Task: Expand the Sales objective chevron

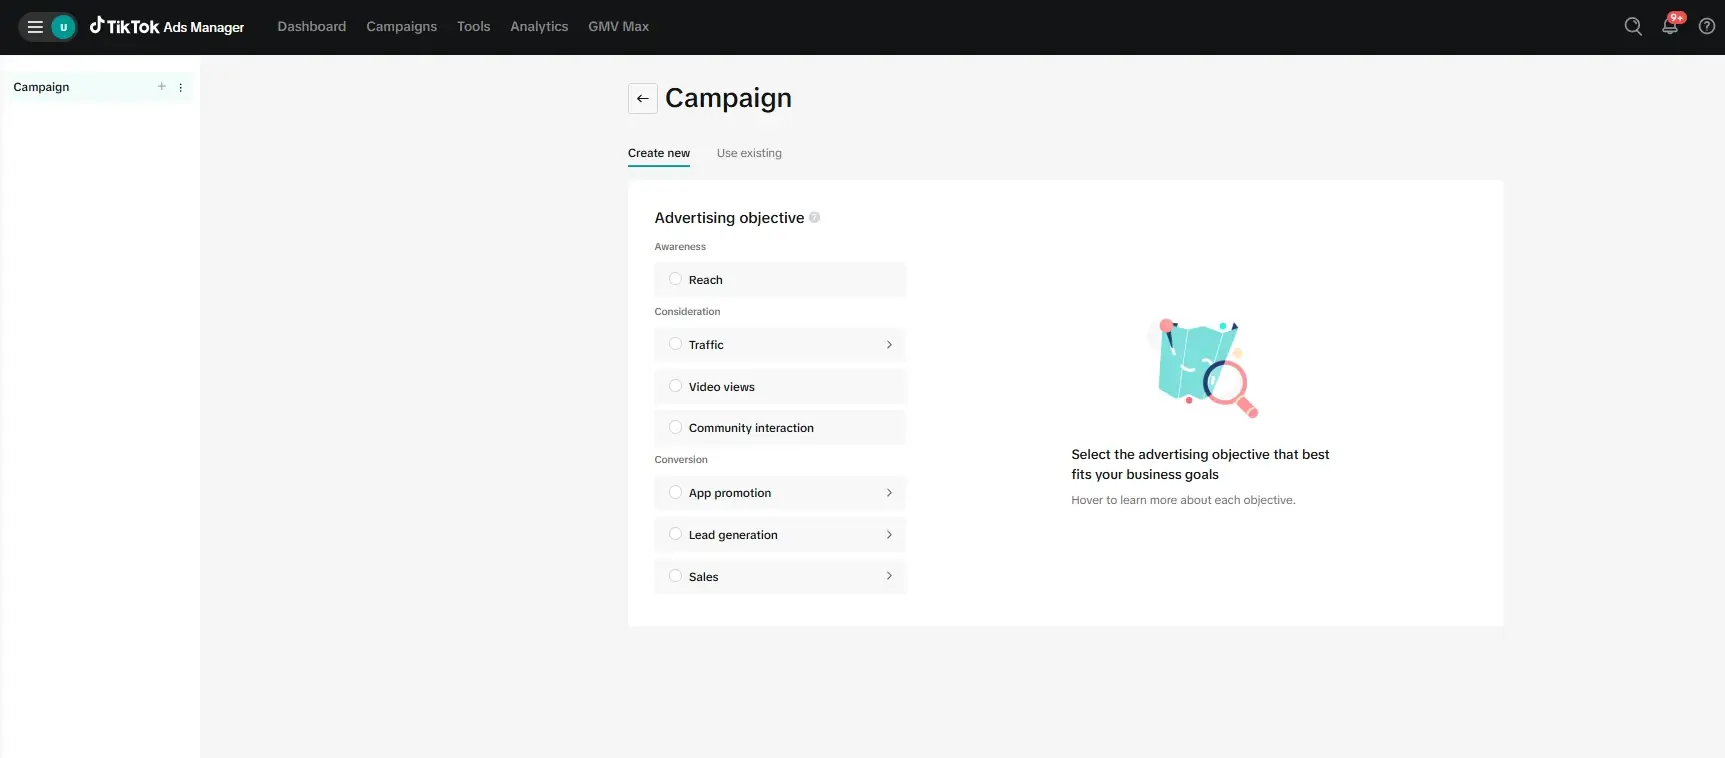Action: [x=889, y=576]
